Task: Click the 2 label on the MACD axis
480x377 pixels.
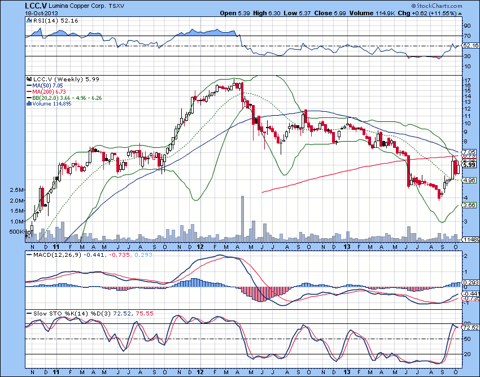Action: (466, 256)
